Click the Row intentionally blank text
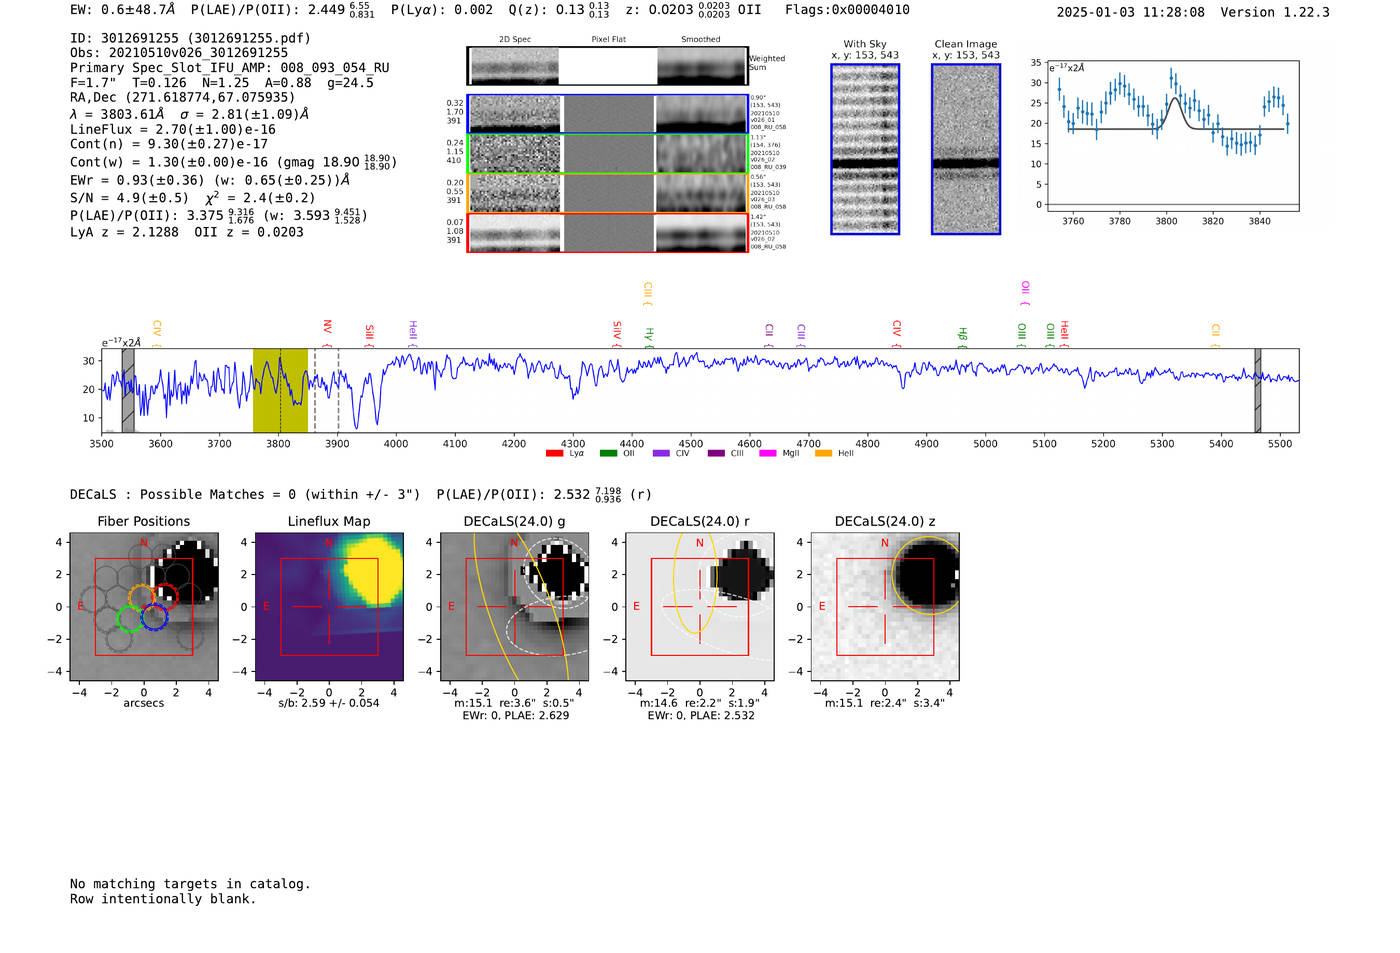The image size is (1400, 953). (163, 899)
